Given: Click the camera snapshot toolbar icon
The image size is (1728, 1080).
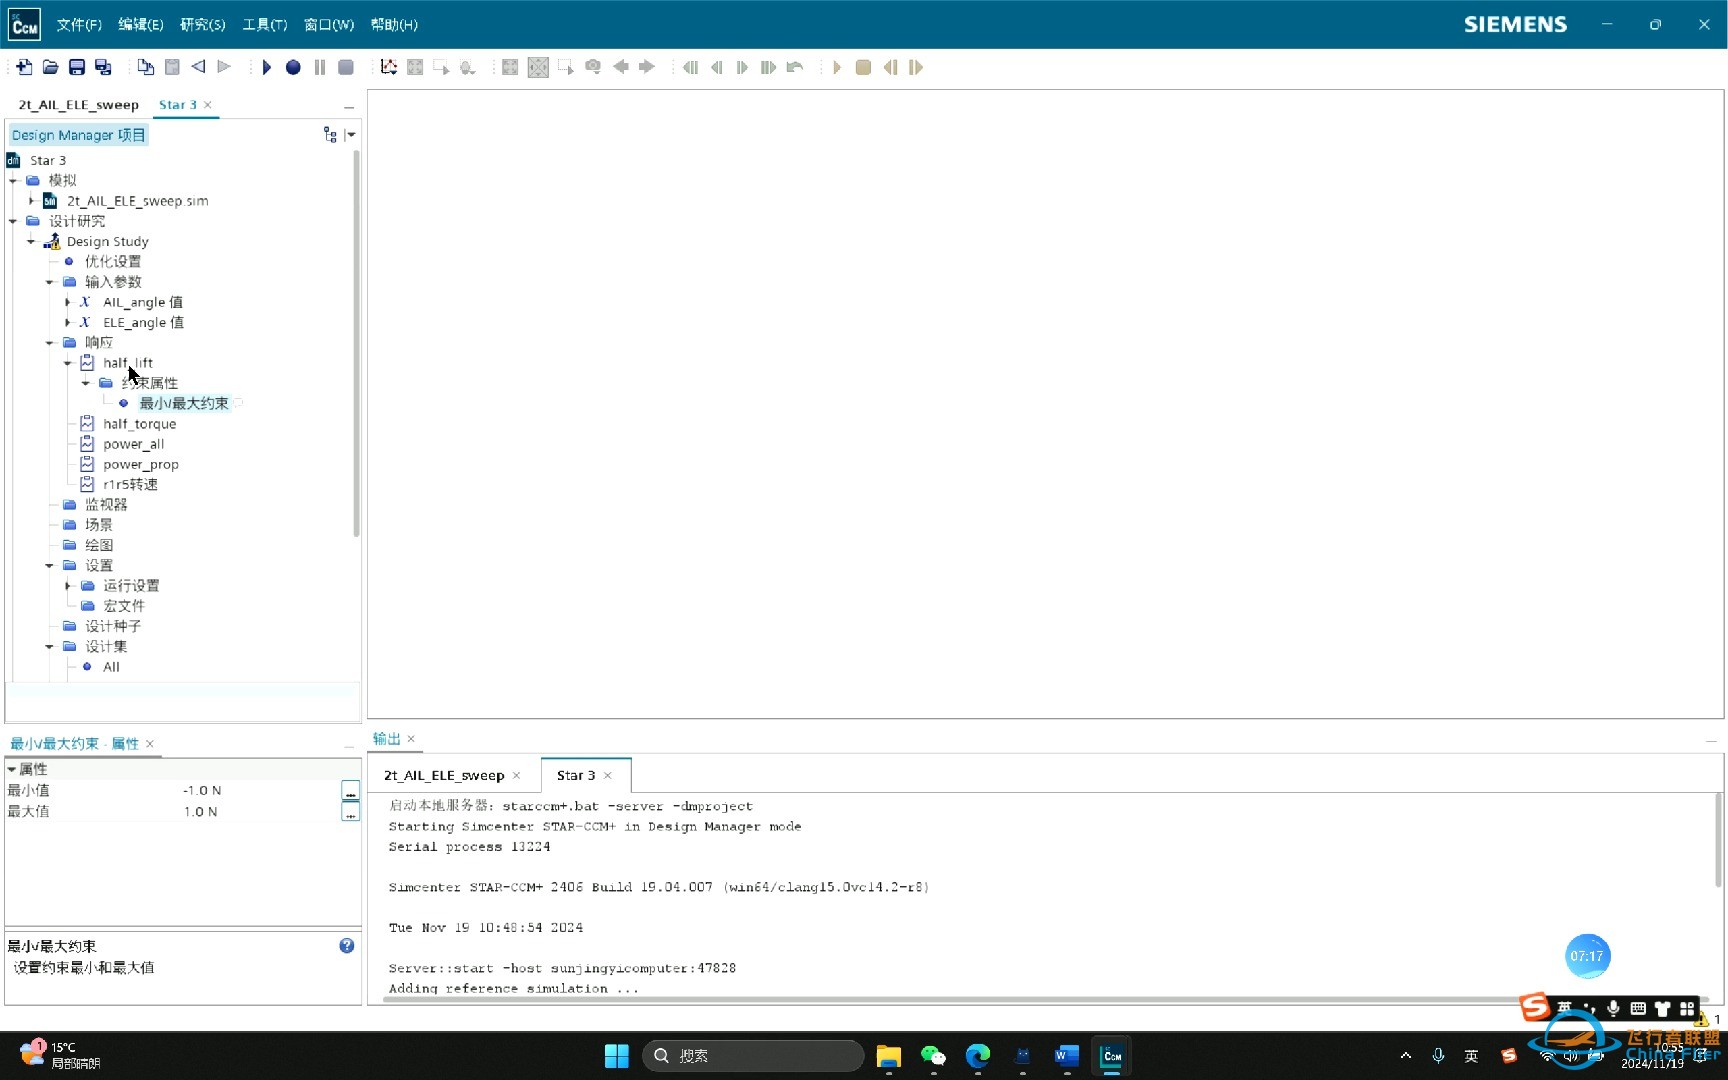Looking at the screenshot, I should pos(593,67).
